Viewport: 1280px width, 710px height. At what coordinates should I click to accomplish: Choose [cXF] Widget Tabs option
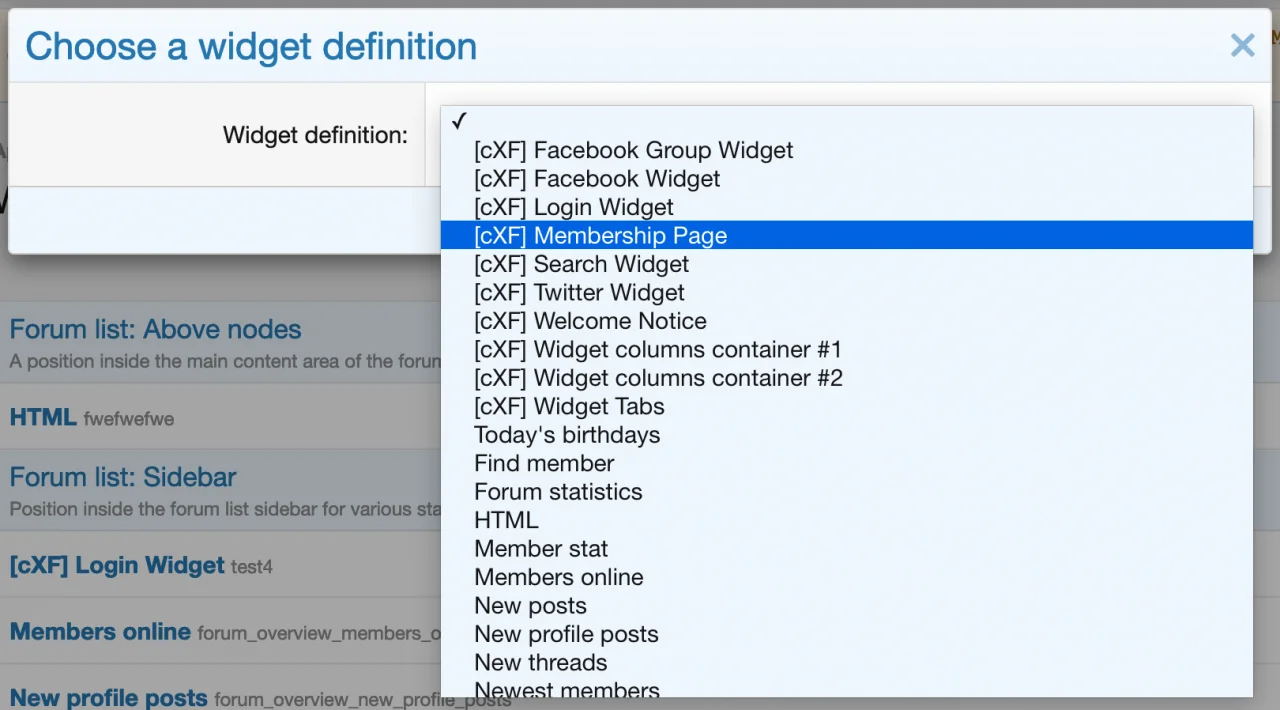[x=569, y=407]
